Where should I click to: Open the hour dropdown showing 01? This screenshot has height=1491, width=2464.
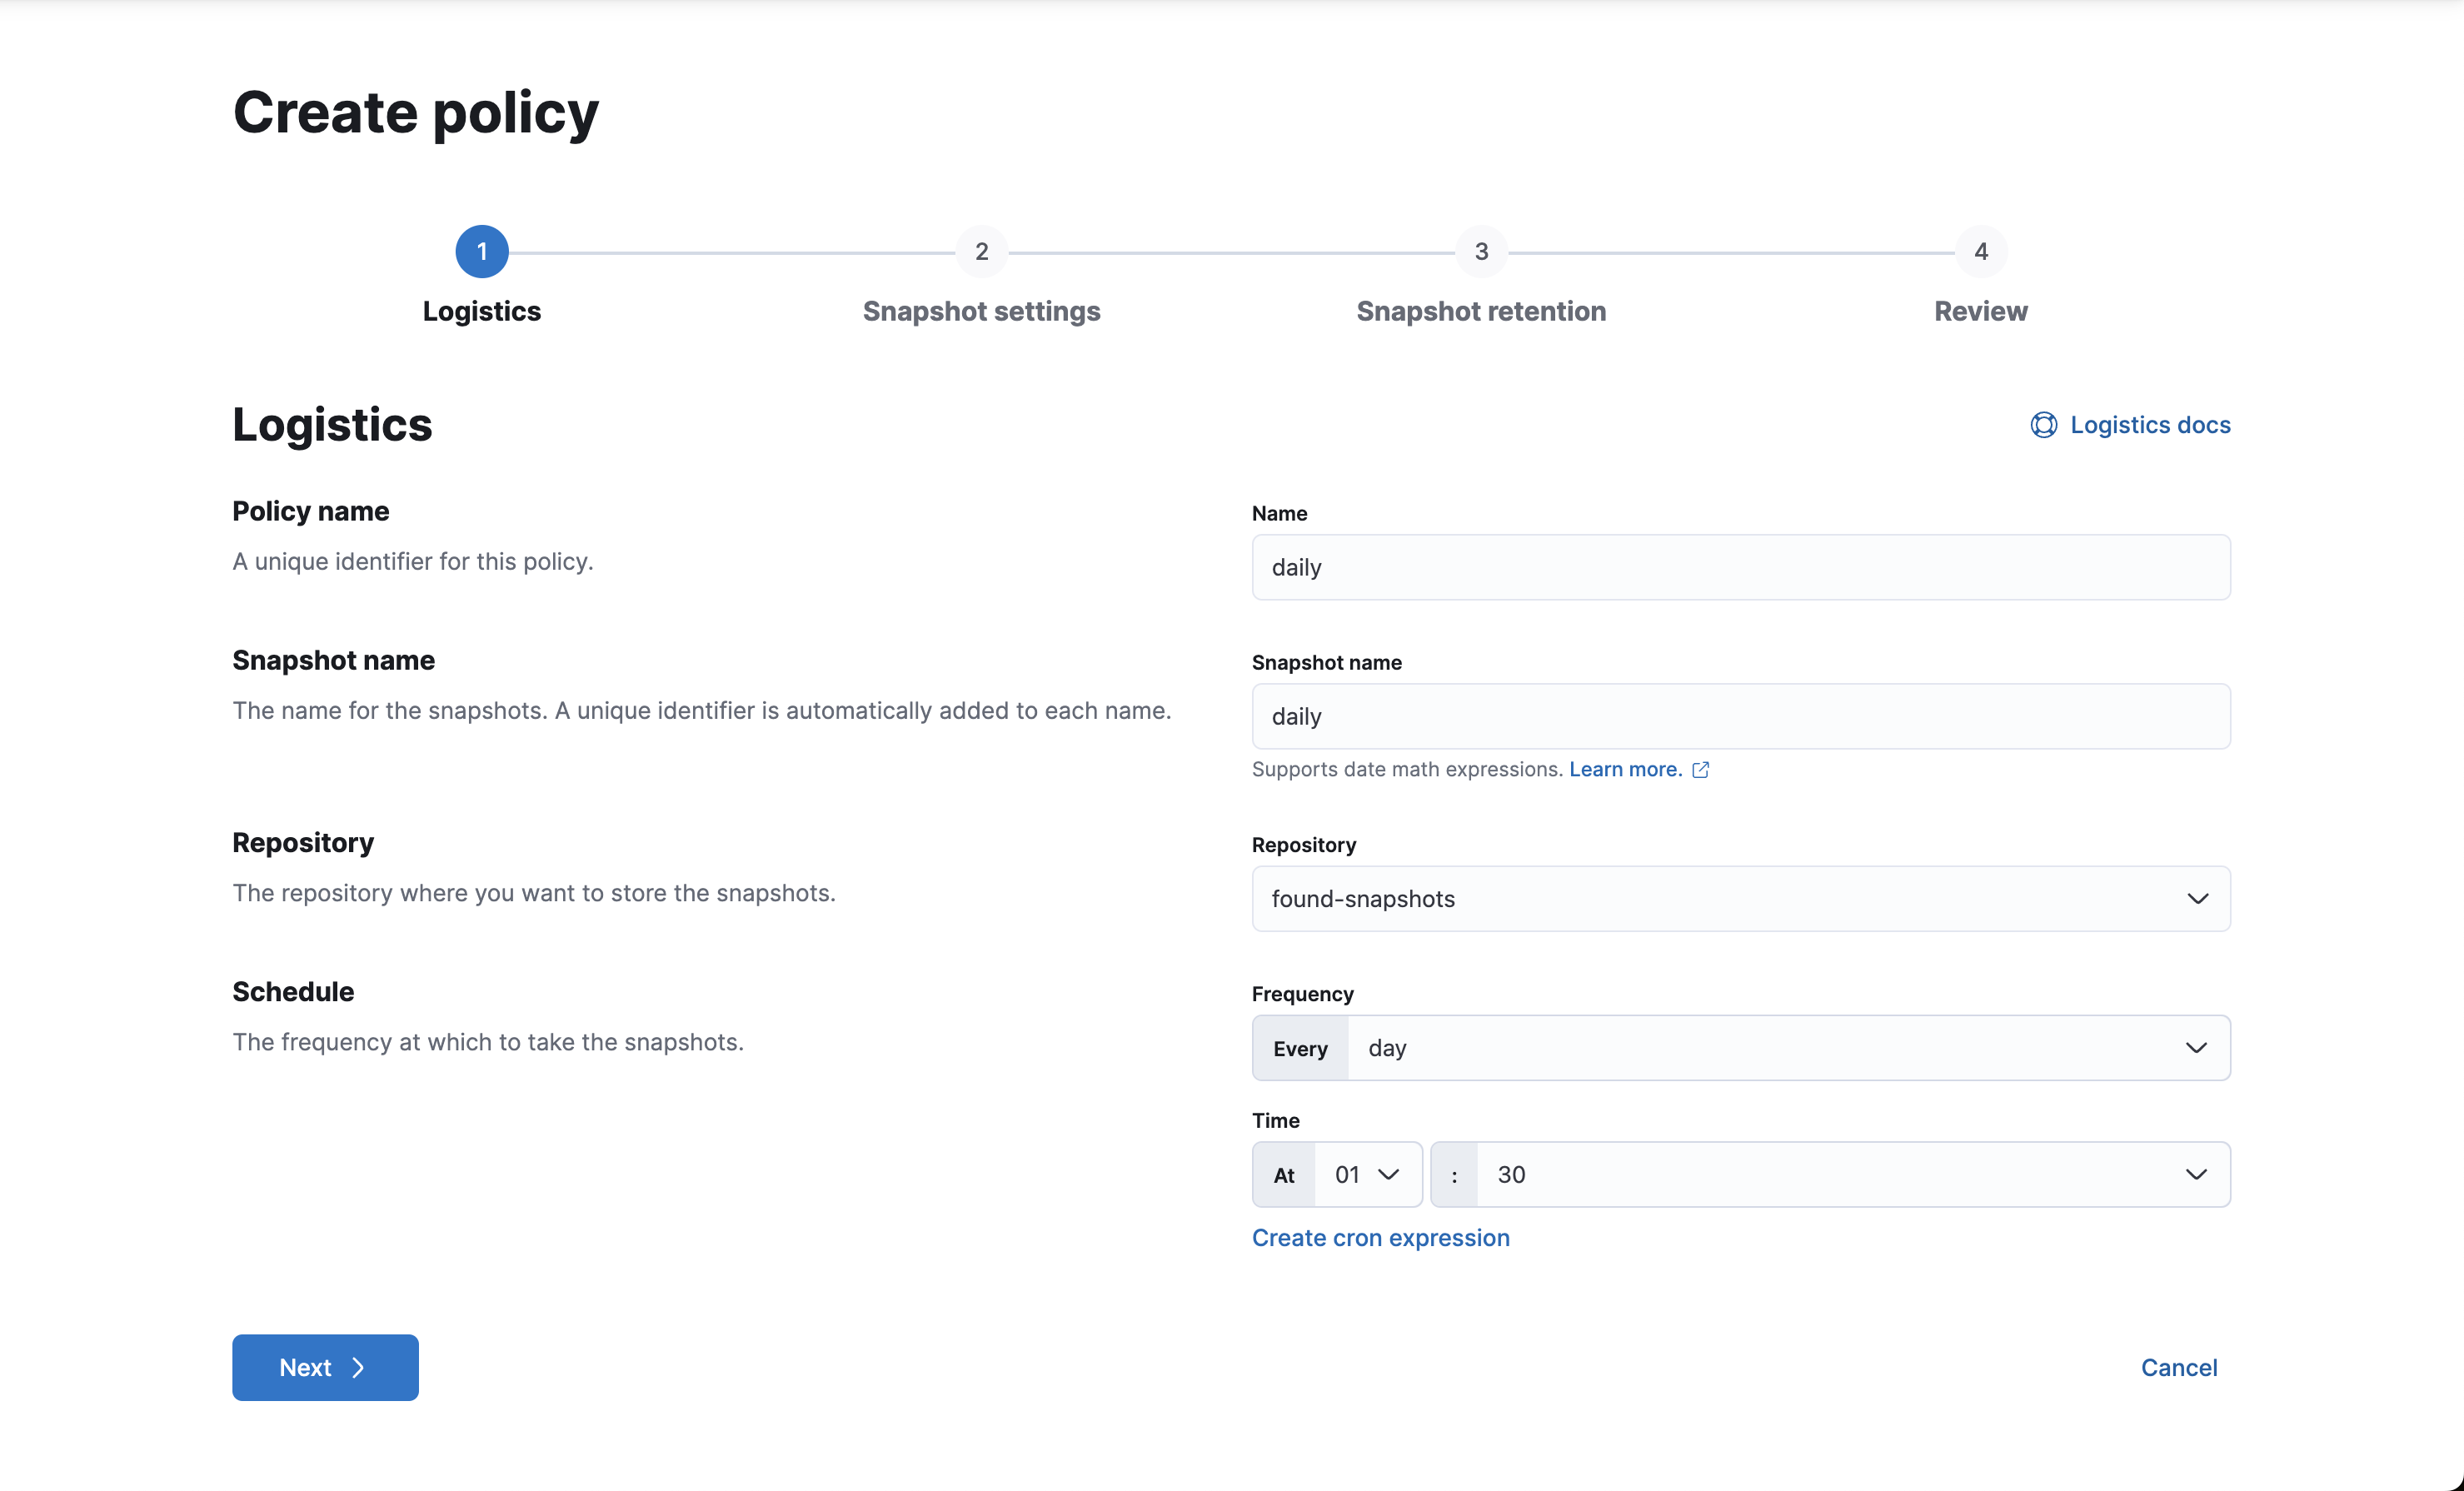1366,1175
